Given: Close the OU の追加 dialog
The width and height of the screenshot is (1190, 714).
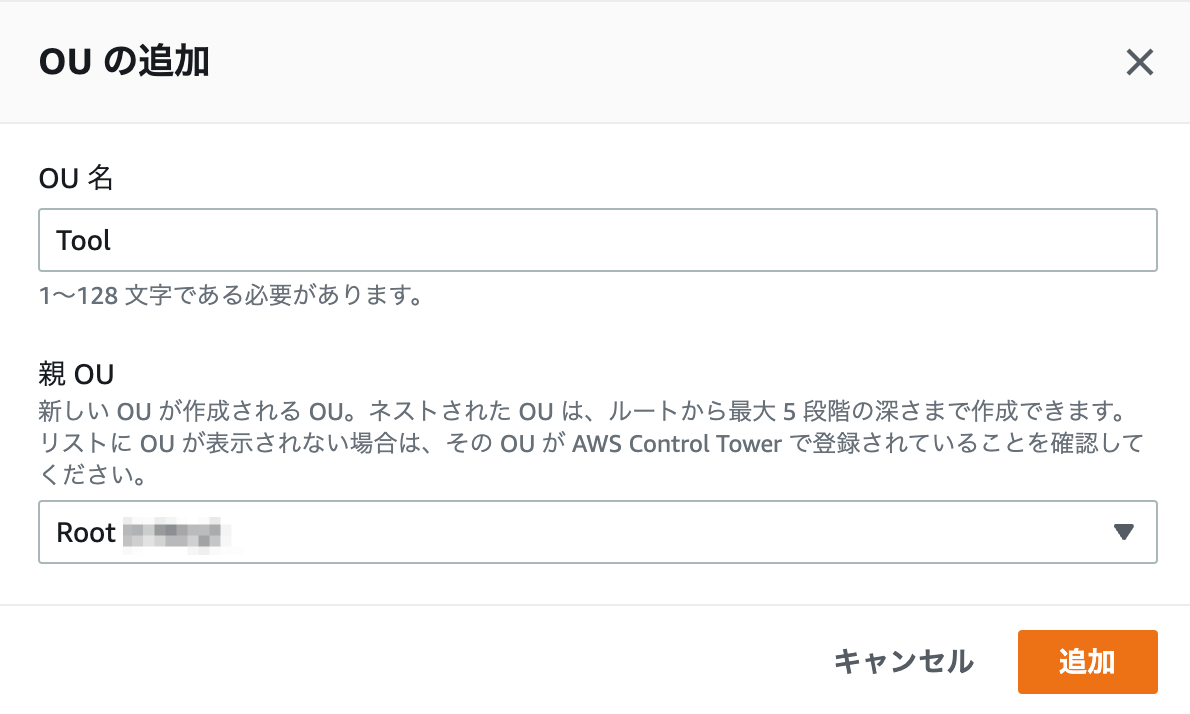Looking at the screenshot, I should (1139, 62).
